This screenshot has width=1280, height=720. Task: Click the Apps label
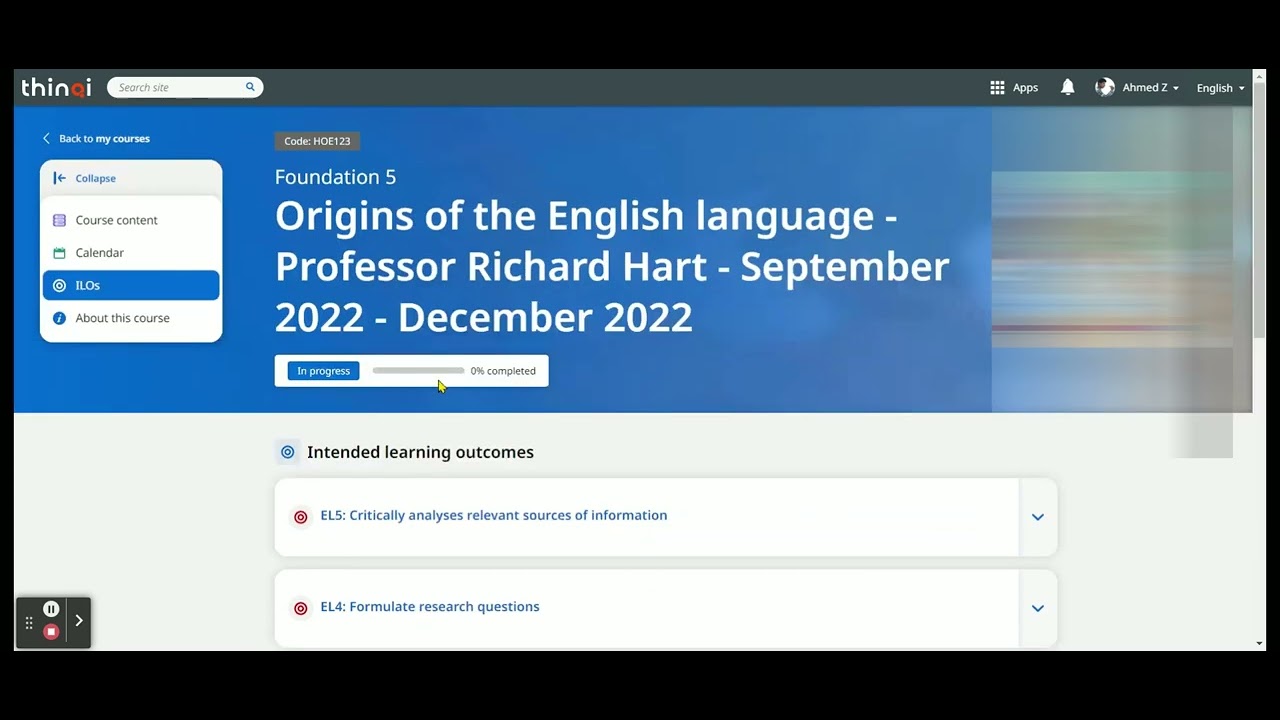click(x=1025, y=88)
